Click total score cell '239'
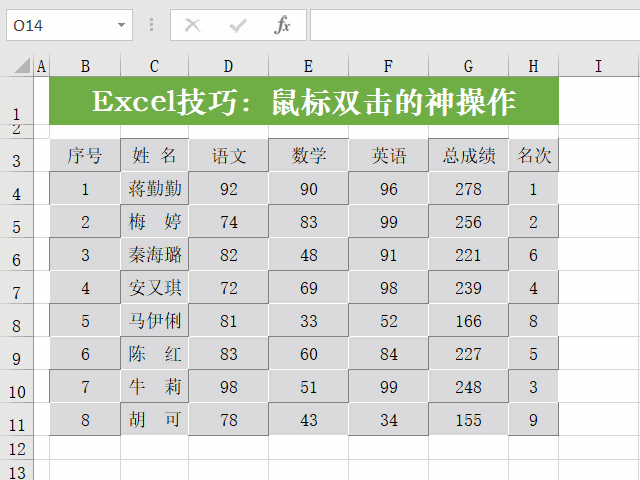The height and width of the screenshot is (480, 640). [x=468, y=287]
